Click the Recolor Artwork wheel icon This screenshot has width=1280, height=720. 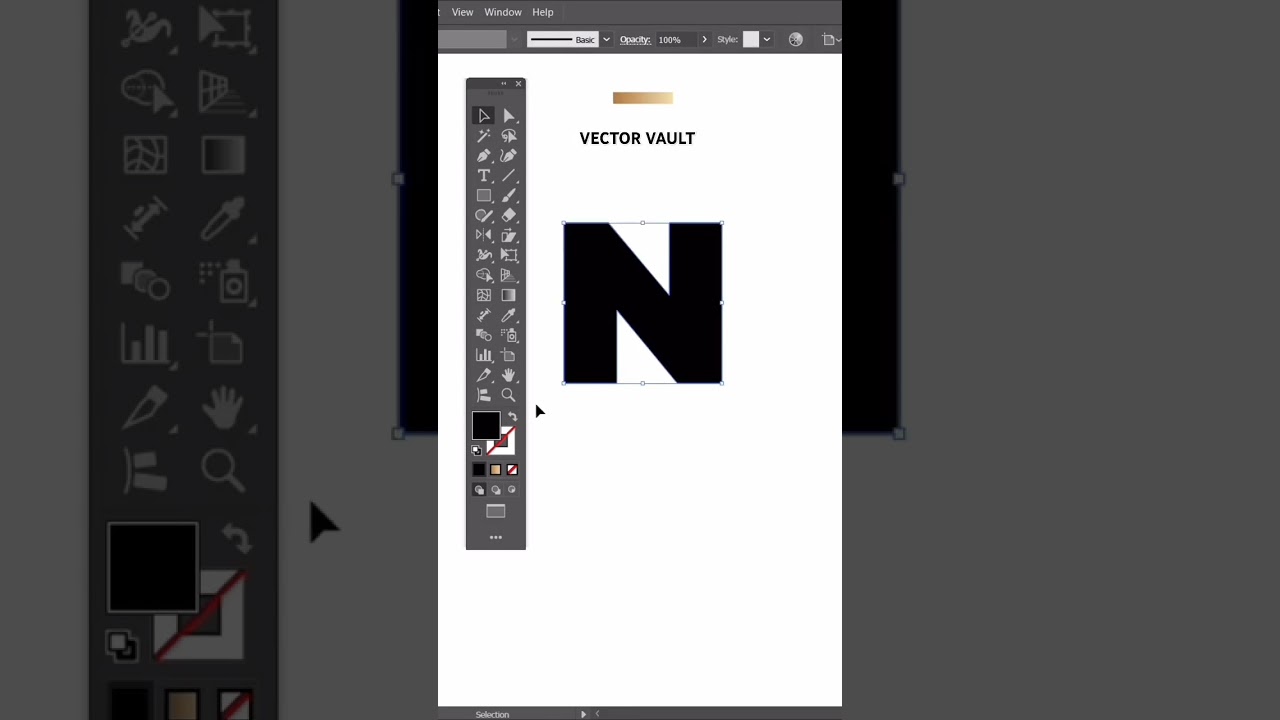click(796, 40)
